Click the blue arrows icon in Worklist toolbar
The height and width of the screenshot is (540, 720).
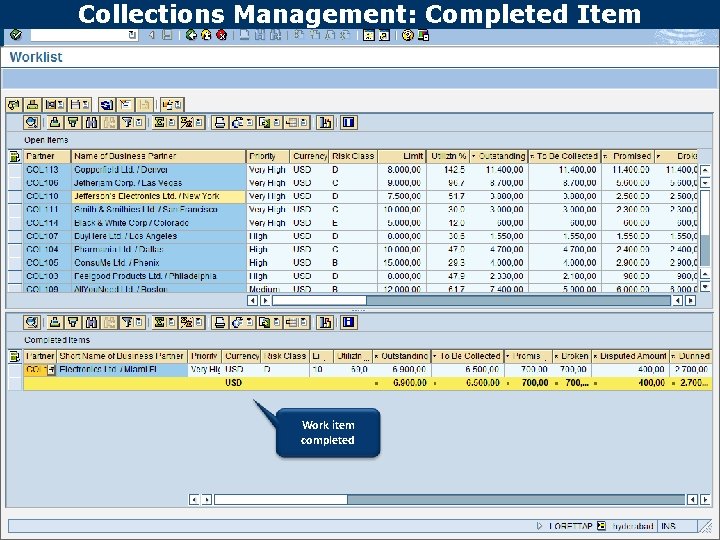pos(107,105)
